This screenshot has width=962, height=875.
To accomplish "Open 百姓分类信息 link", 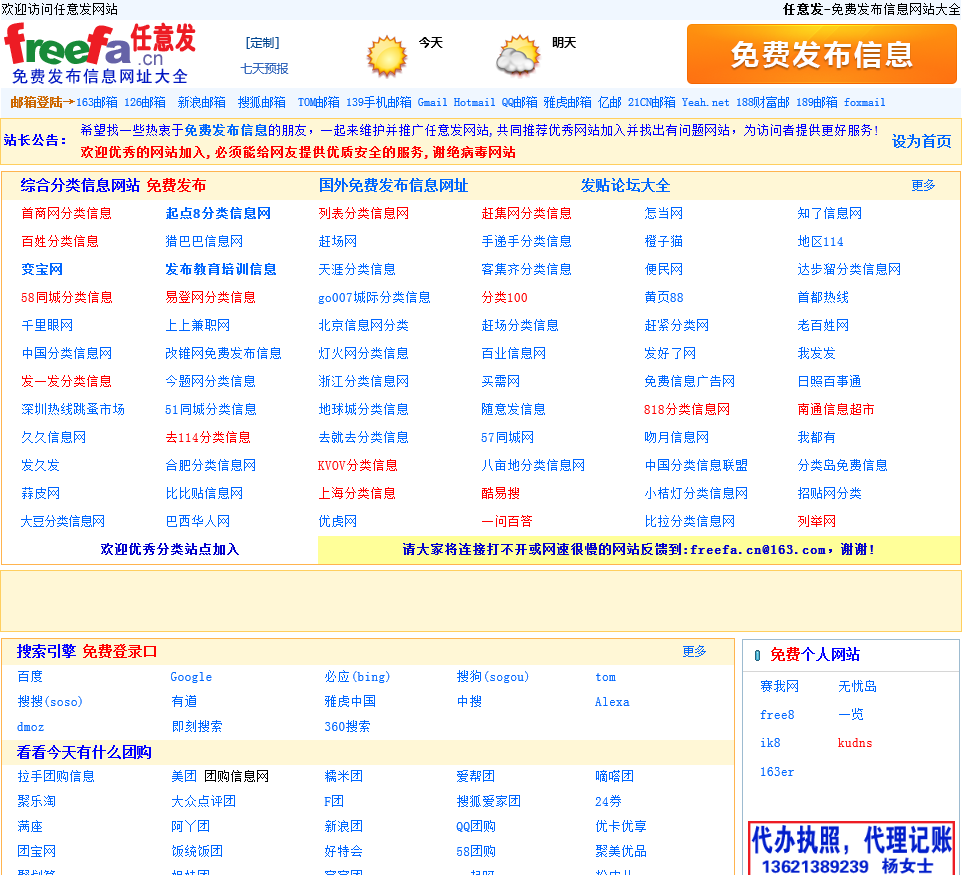I will (x=60, y=242).
